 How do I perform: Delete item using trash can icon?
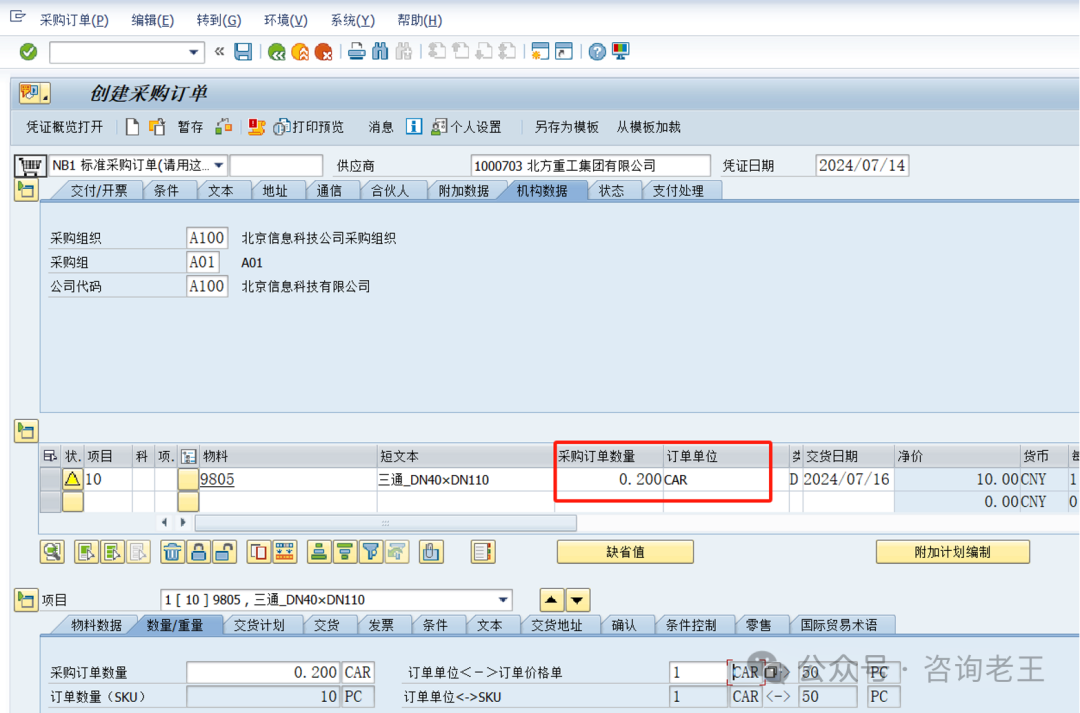click(172, 551)
